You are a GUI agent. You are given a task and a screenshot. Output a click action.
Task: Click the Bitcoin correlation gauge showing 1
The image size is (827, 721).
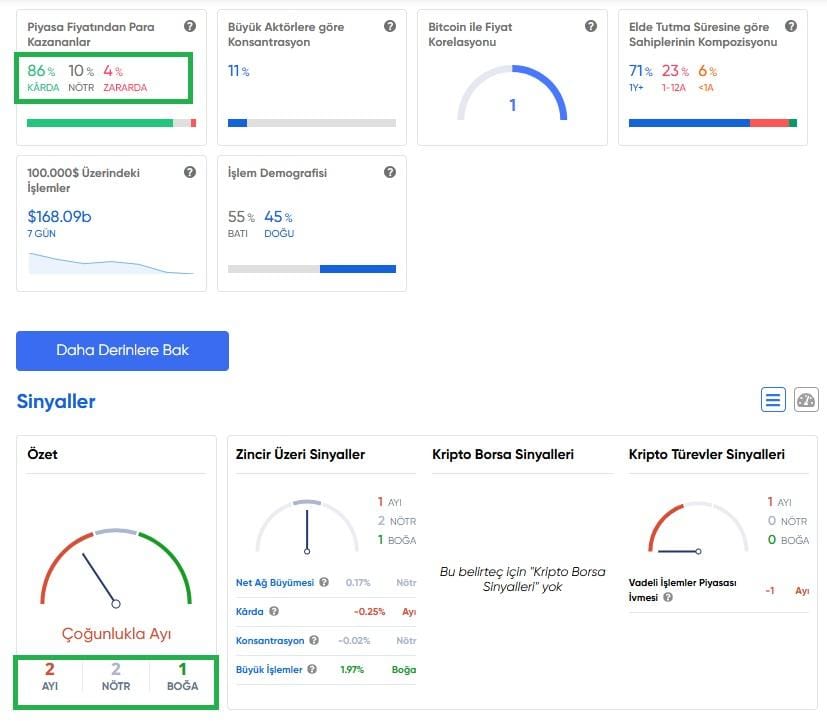click(x=512, y=95)
